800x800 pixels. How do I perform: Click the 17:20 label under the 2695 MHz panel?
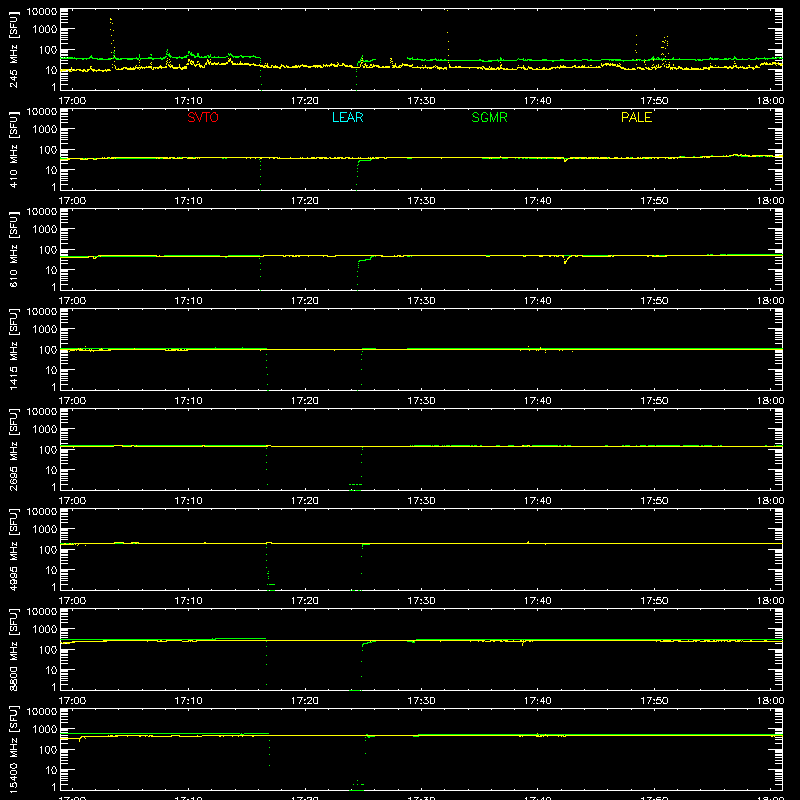pos(305,501)
